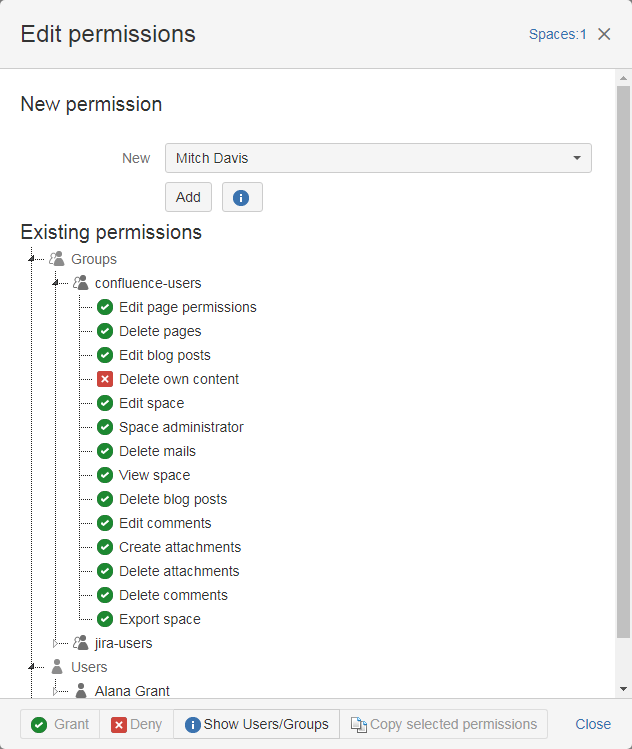
Task: Click the green check beside Space administrator
Action: pos(105,427)
